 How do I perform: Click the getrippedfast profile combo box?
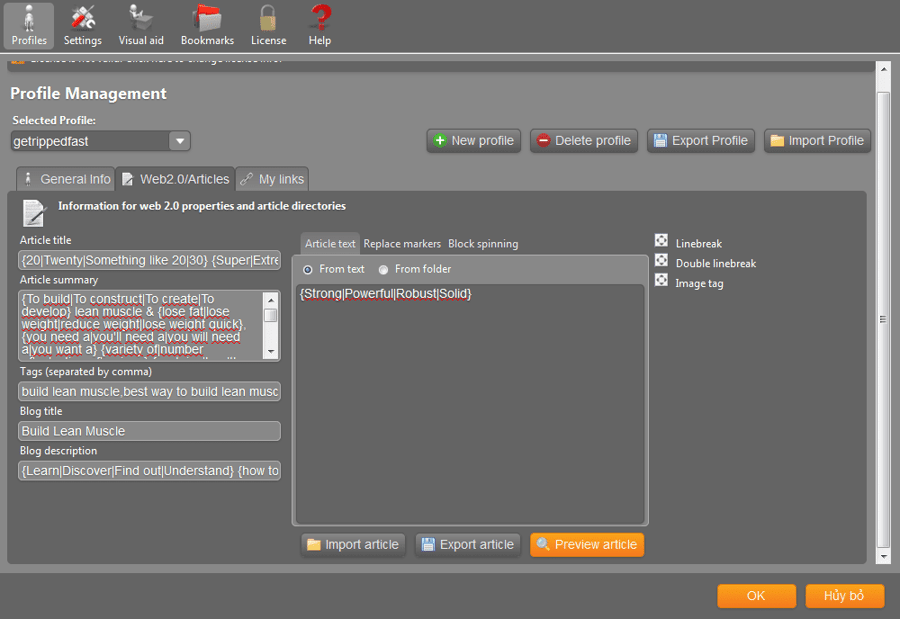100,141
